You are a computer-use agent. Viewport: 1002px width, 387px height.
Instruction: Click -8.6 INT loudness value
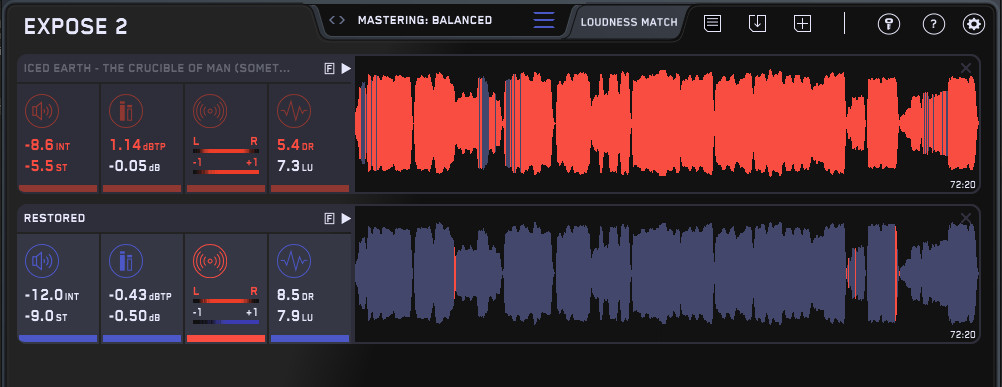coord(47,146)
